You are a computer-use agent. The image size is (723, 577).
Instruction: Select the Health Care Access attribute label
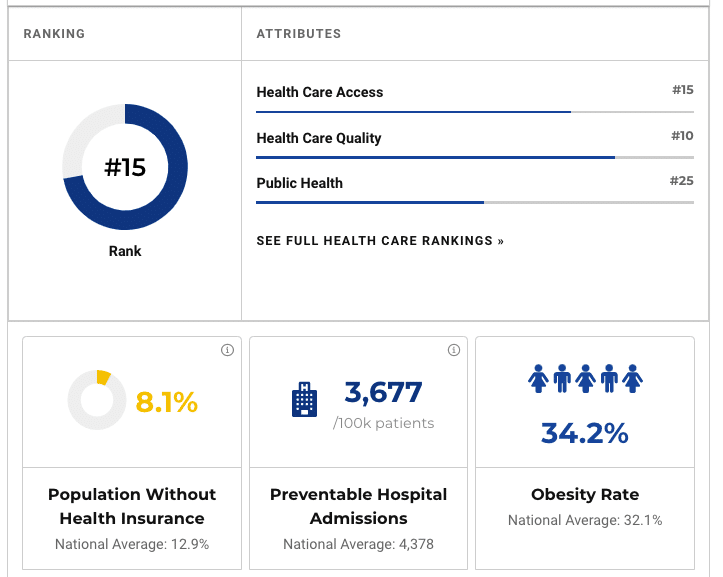tap(320, 92)
